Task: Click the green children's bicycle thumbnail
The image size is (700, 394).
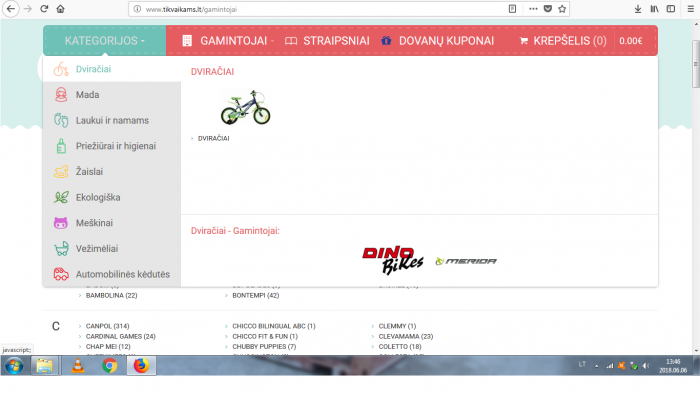Action: coord(246,108)
